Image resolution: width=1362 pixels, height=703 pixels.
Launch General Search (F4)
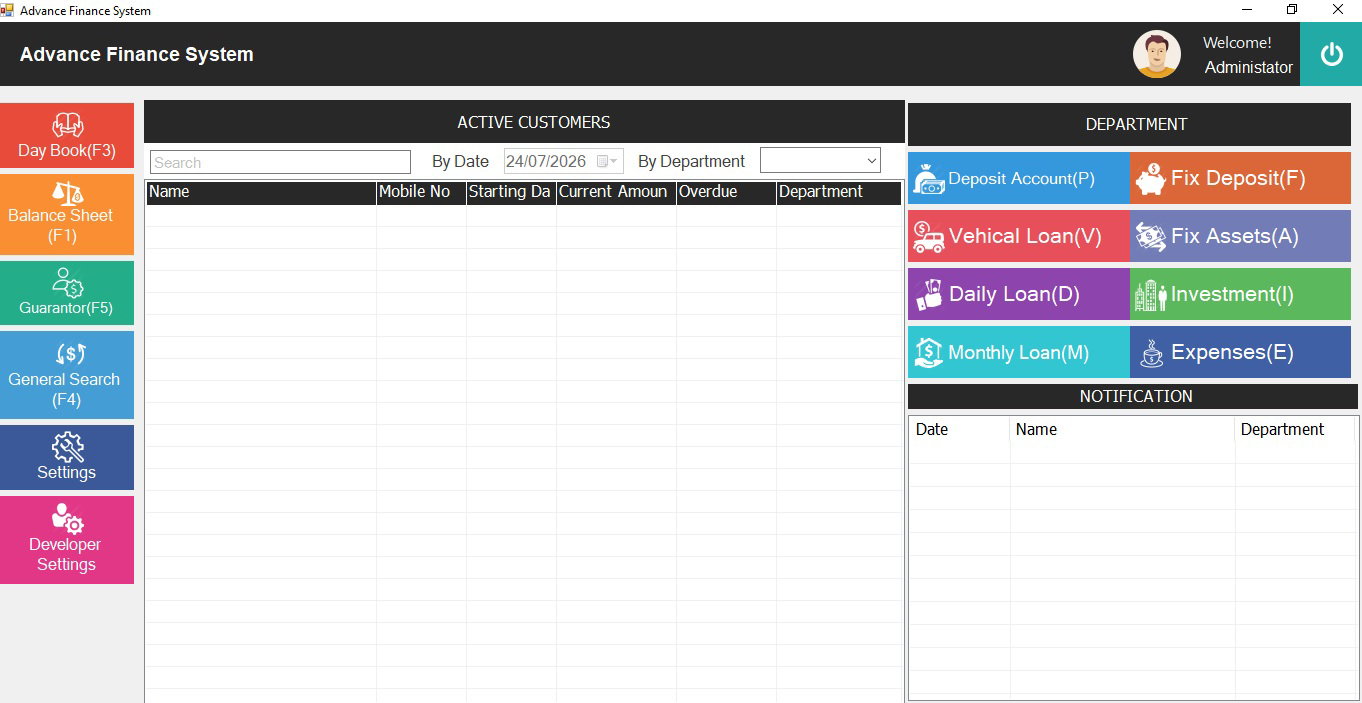(x=67, y=375)
